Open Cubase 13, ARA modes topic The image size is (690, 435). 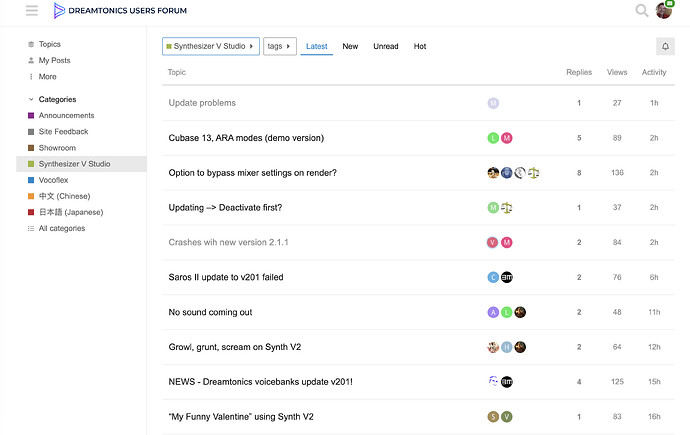click(x=246, y=138)
